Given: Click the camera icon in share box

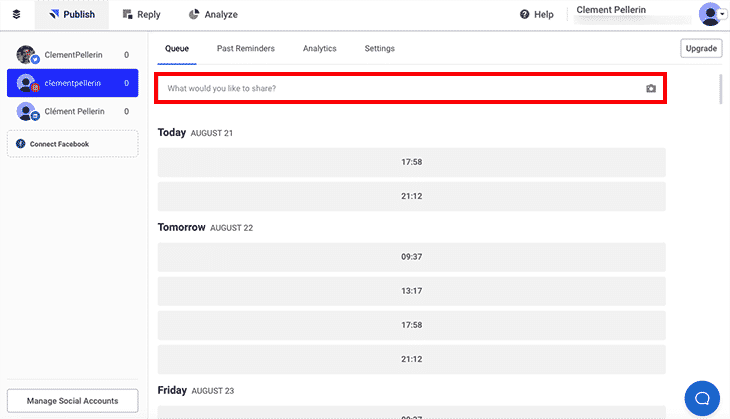Looking at the screenshot, I should coord(651,89).
